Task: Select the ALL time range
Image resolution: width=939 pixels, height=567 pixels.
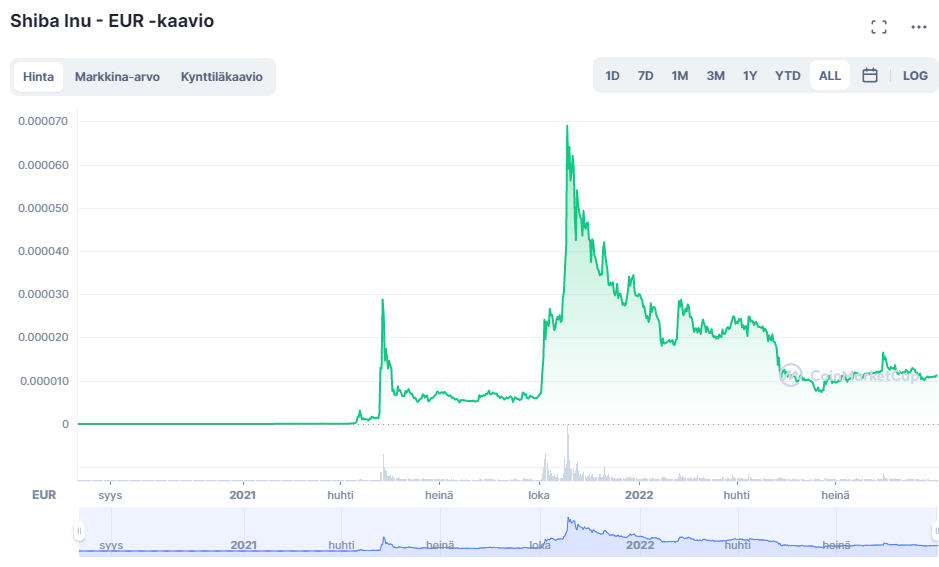Action: point(830,75)
